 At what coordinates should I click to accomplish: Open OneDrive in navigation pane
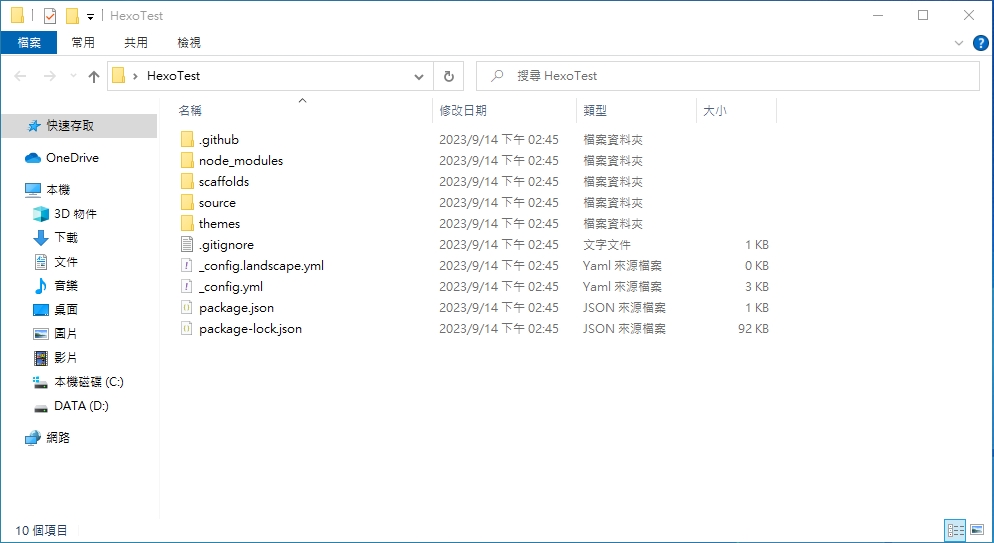[61, 158]
